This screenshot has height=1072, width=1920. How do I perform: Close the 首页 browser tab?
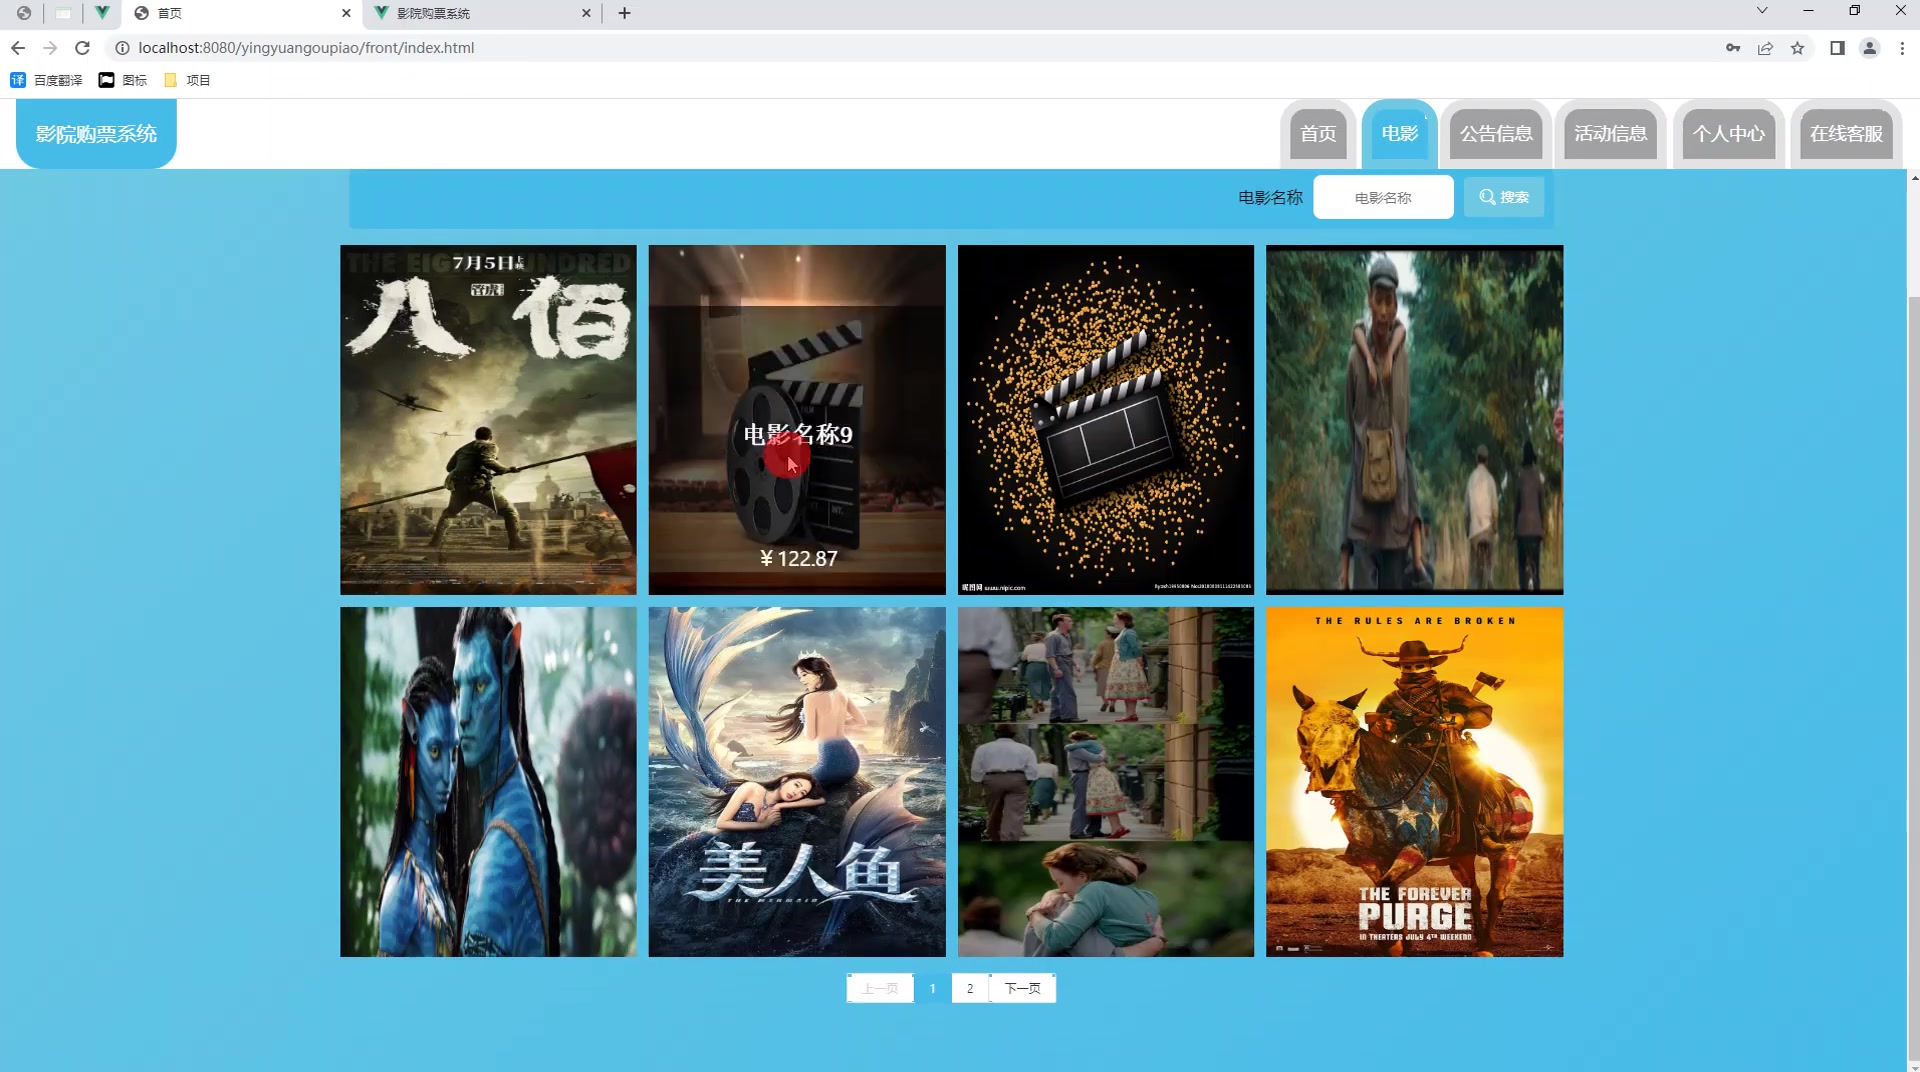pyautogui.click(x=346, y=13)
